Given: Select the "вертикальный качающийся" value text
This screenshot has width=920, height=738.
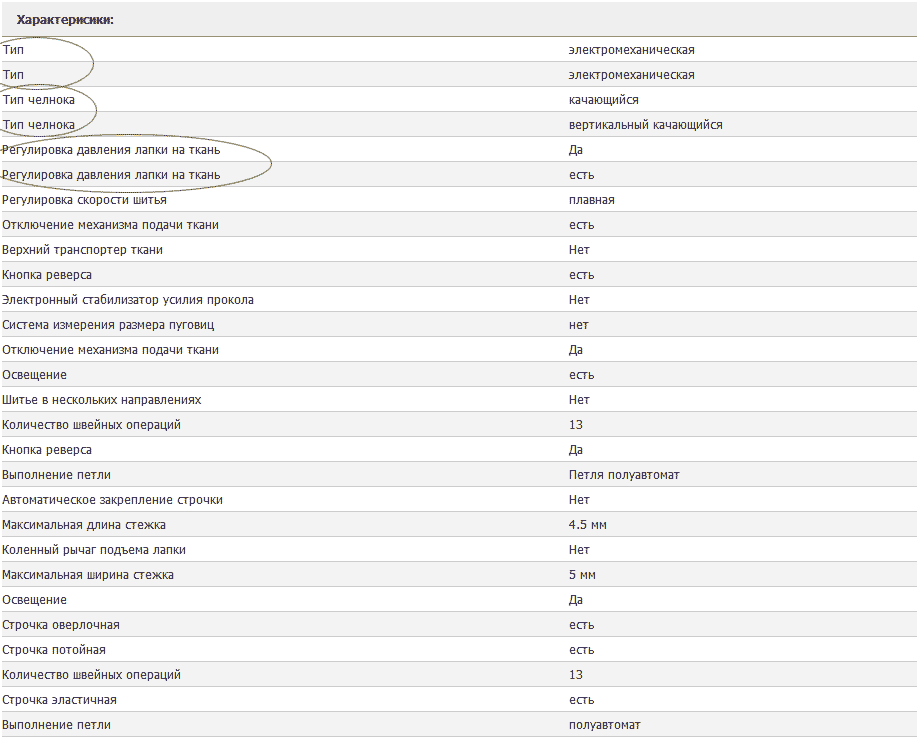Looking at the screenshot, I should [645, 125].
